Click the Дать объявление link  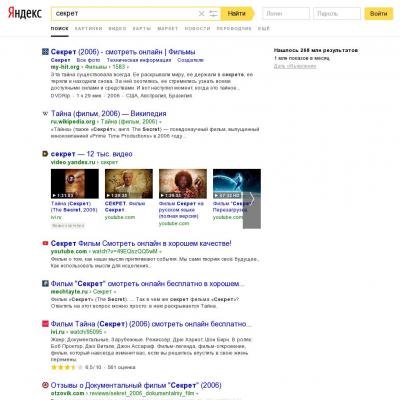click(x=295, y=66)
